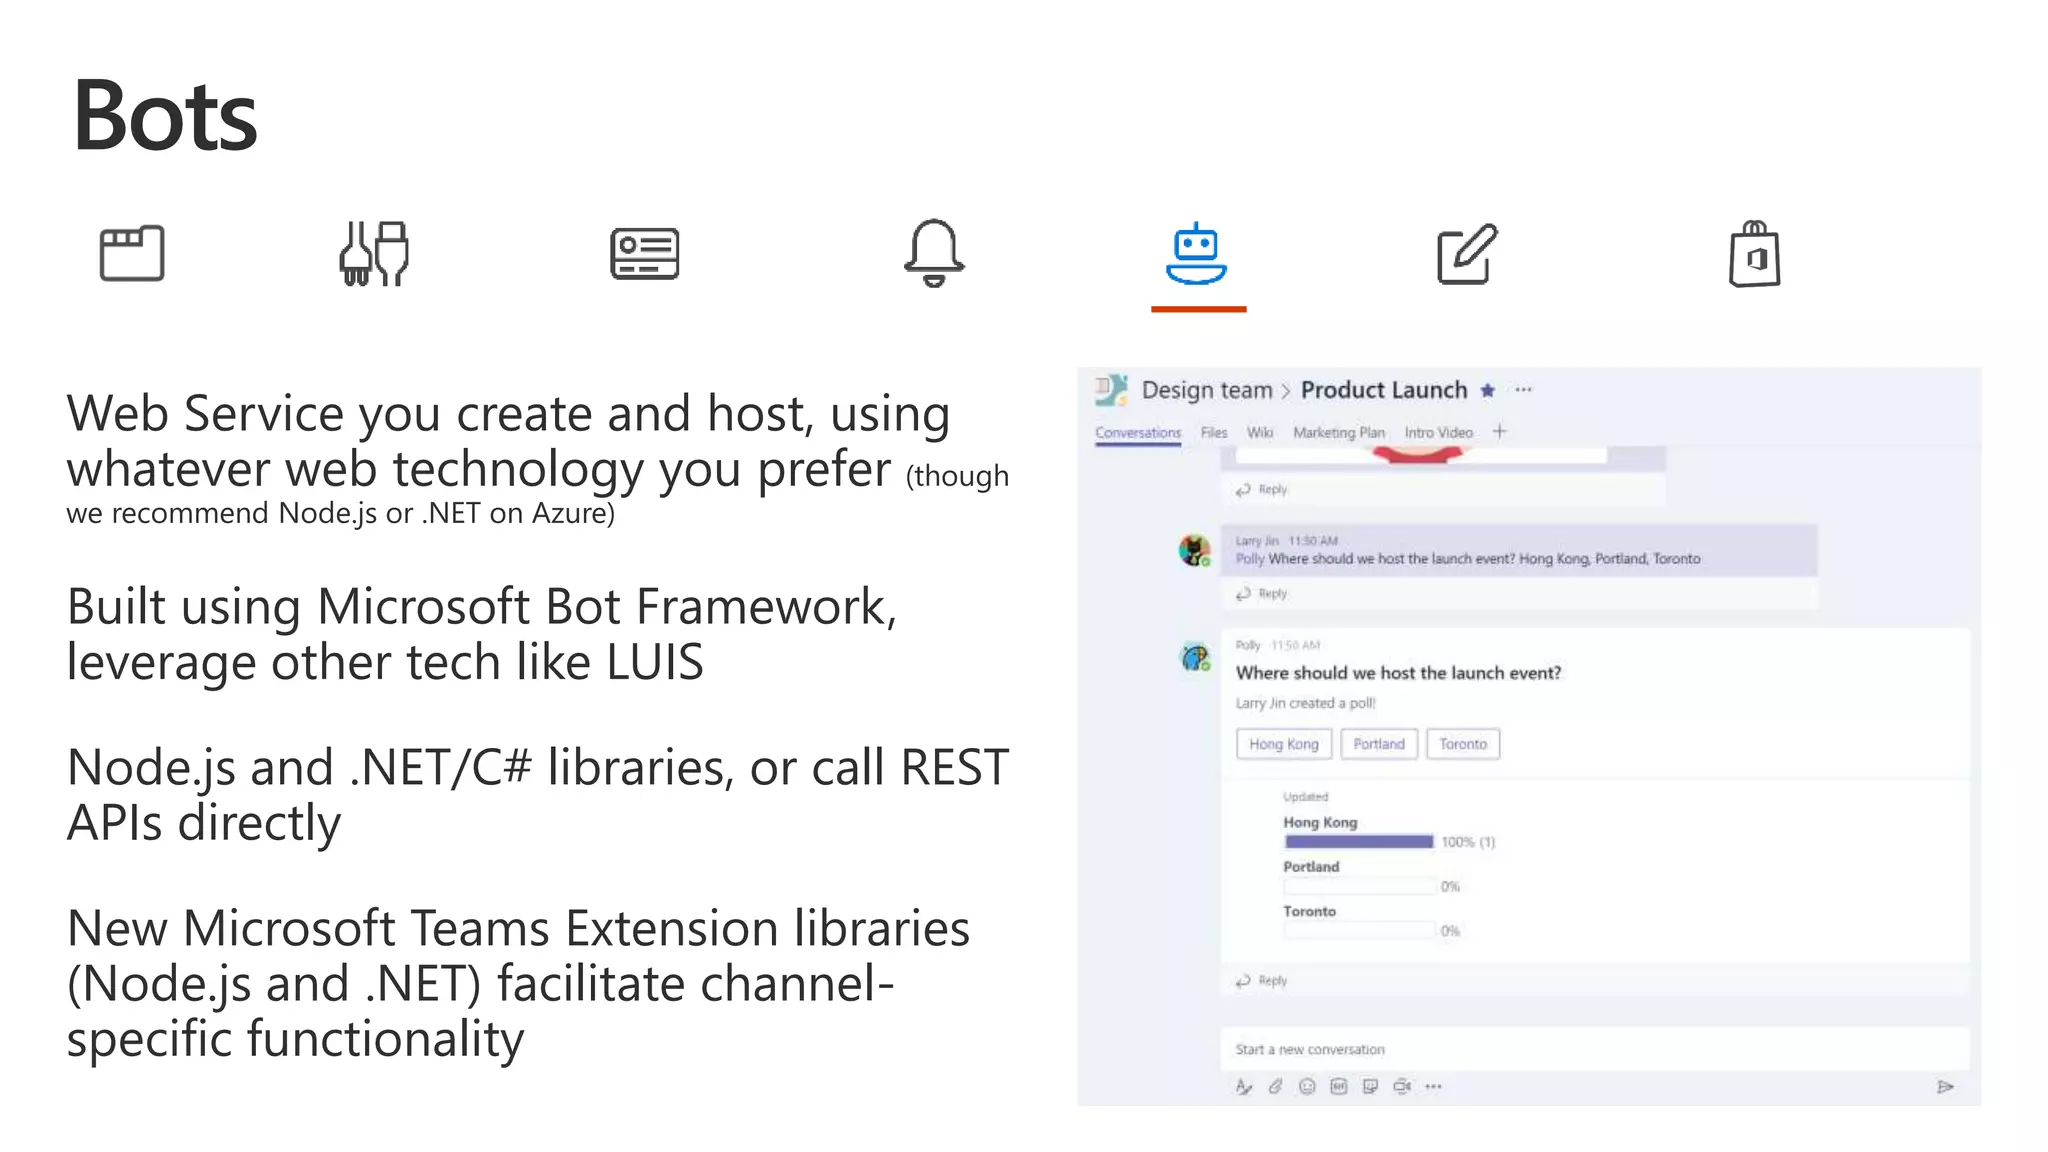Open the Conversations tab
Screen dimensions: 2048x1152
click(1138, 432)
